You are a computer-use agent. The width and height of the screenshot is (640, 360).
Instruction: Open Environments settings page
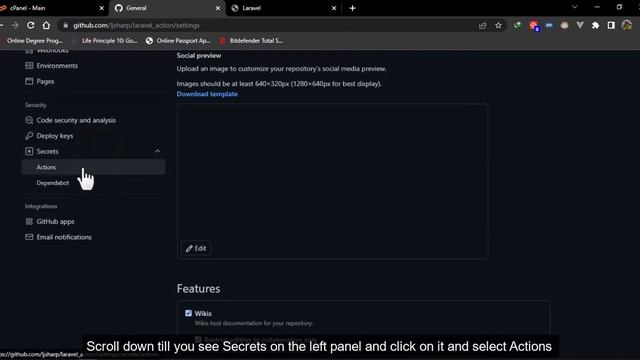tap(57, 65)
